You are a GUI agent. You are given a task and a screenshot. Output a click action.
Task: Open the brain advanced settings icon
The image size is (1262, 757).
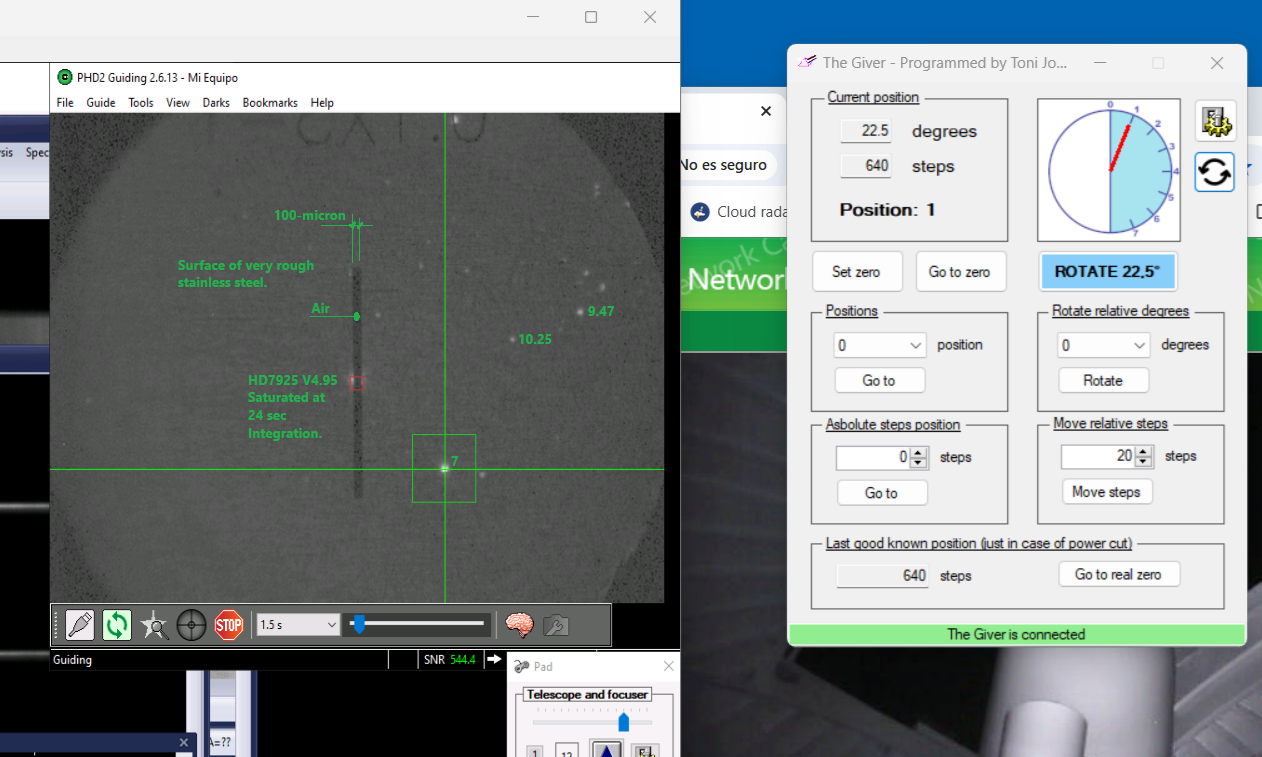[x=519, y=625]
